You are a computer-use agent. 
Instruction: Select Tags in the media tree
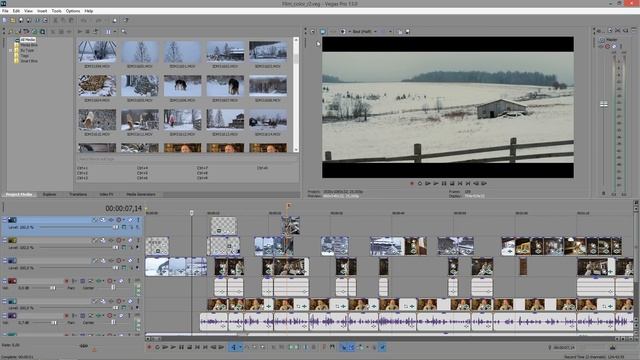click(x=24, y=56)
